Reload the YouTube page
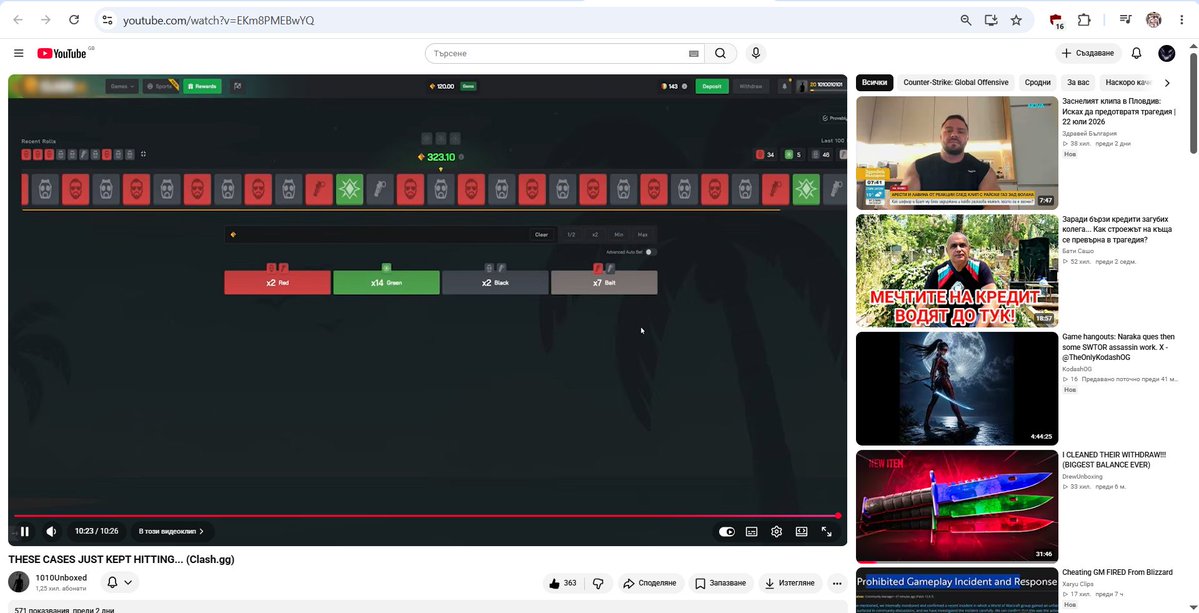 pyautogui.click(x=73, y=20)
